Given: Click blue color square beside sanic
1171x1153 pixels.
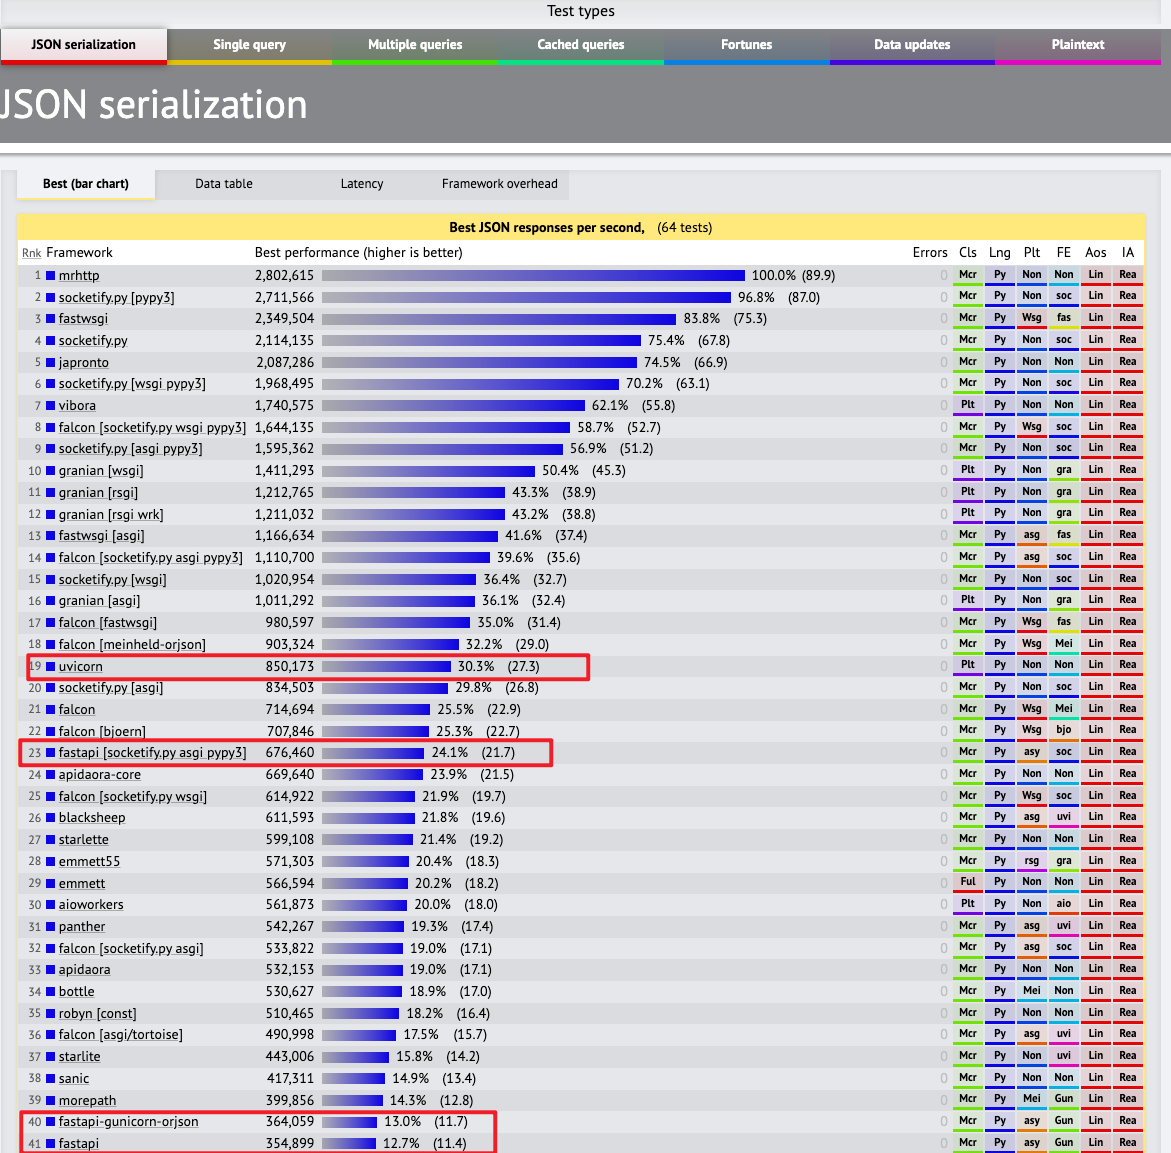Looking at the screenshot, I should [x=51, y=1078].
